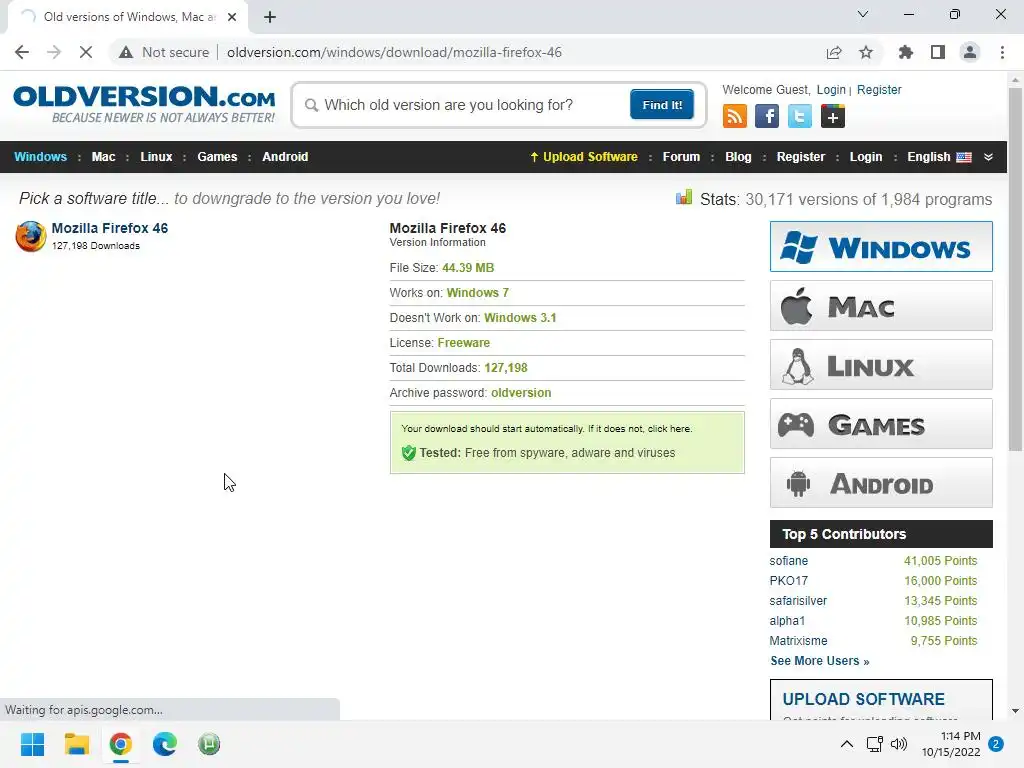Bookmark this page with star icon
Screen dimensions: 1024x768
[x=866, y=52]
